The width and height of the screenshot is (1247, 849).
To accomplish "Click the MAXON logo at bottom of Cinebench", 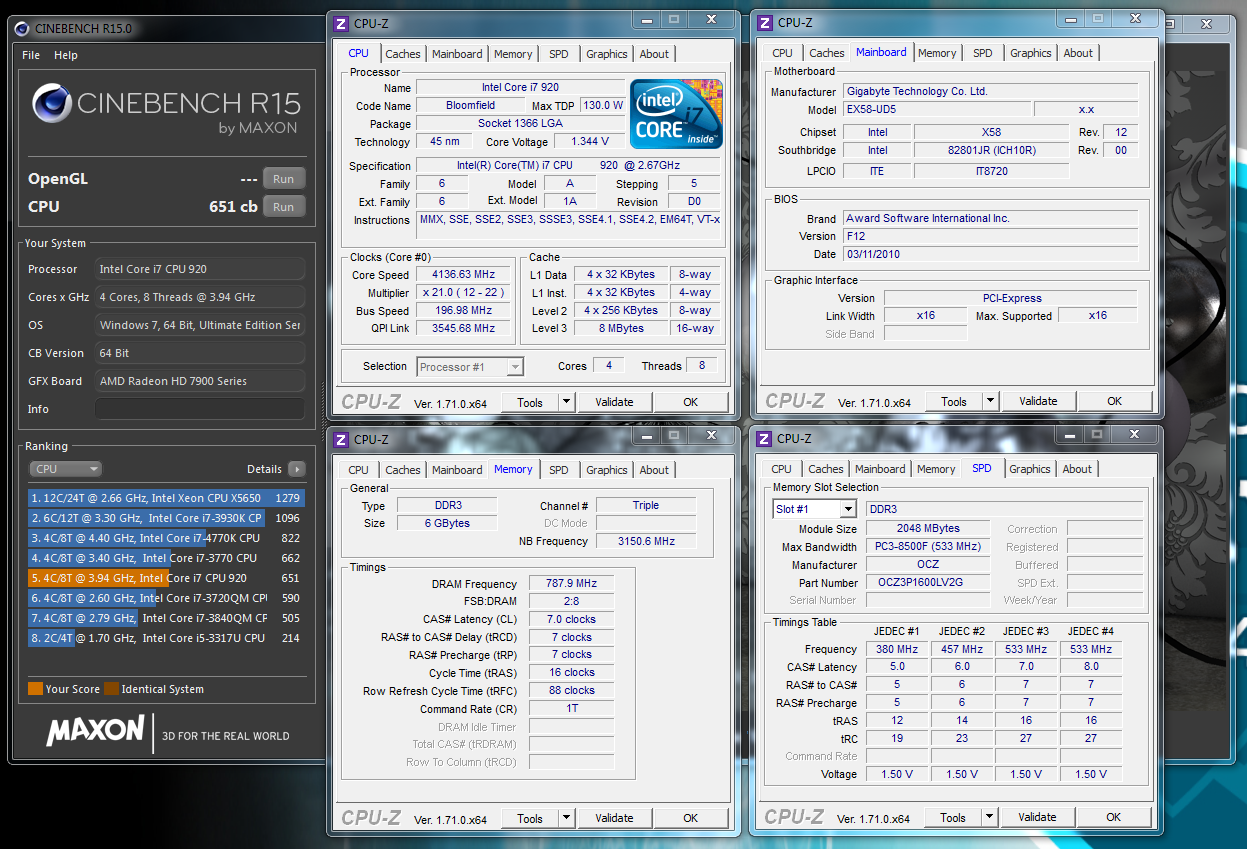I will 95,730.
